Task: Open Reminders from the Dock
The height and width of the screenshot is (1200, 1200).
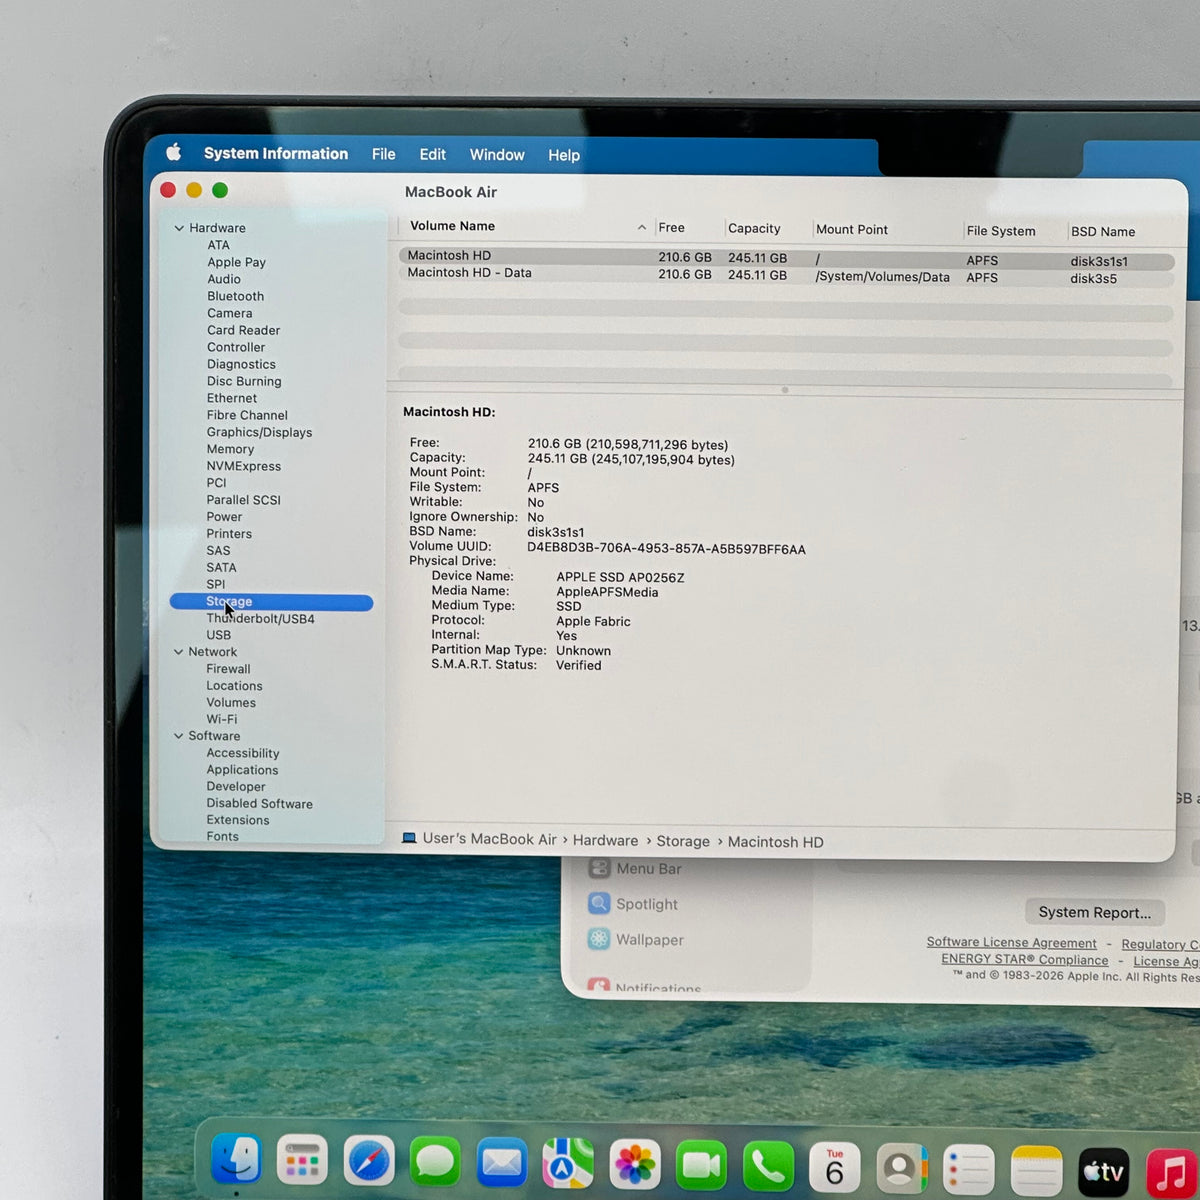Action: (x=968, y=1169)
